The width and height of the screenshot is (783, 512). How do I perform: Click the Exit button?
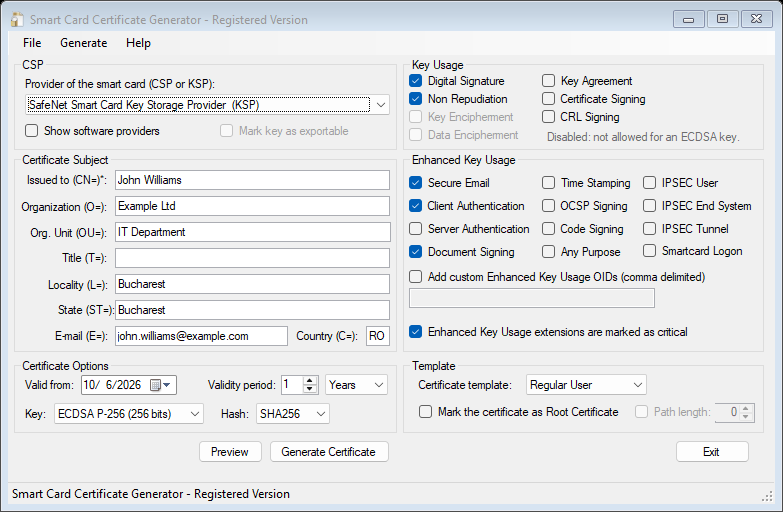pyautogui.click(x=712, y=452)
